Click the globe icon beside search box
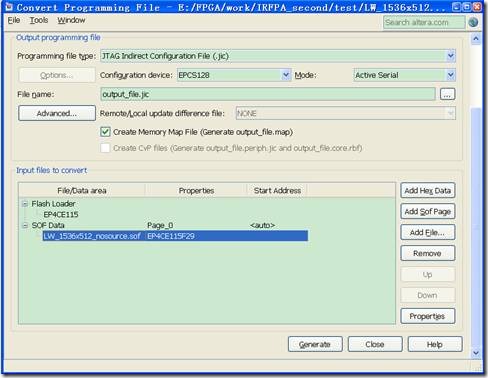 (473, 22)
